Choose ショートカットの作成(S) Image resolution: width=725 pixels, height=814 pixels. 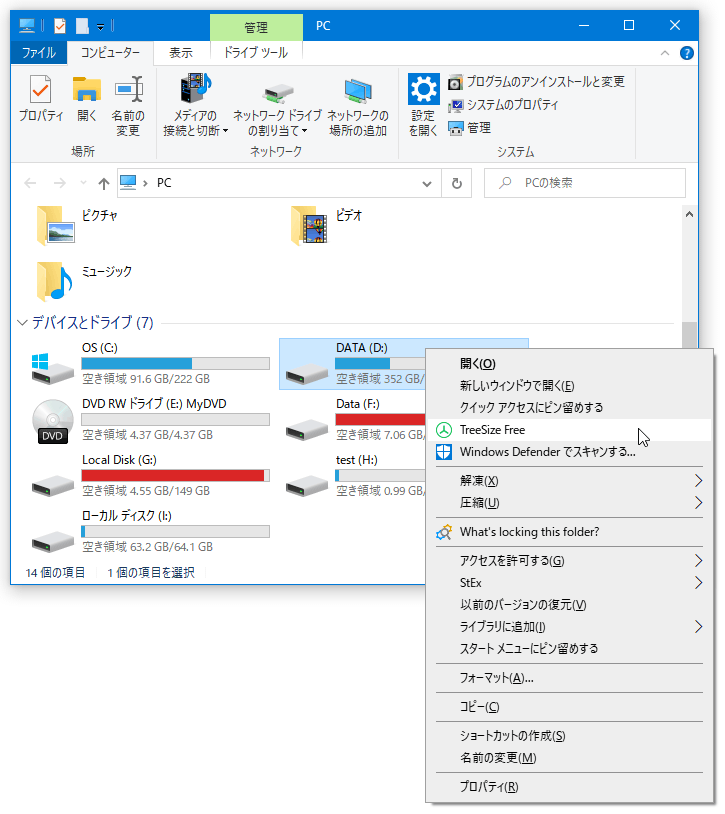(x=569, y=736)
